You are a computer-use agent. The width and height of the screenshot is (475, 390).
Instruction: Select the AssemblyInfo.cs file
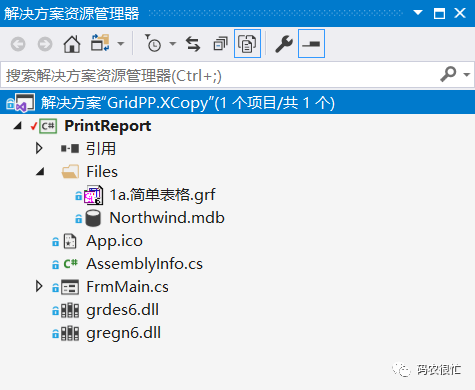[x=144, y=264]
